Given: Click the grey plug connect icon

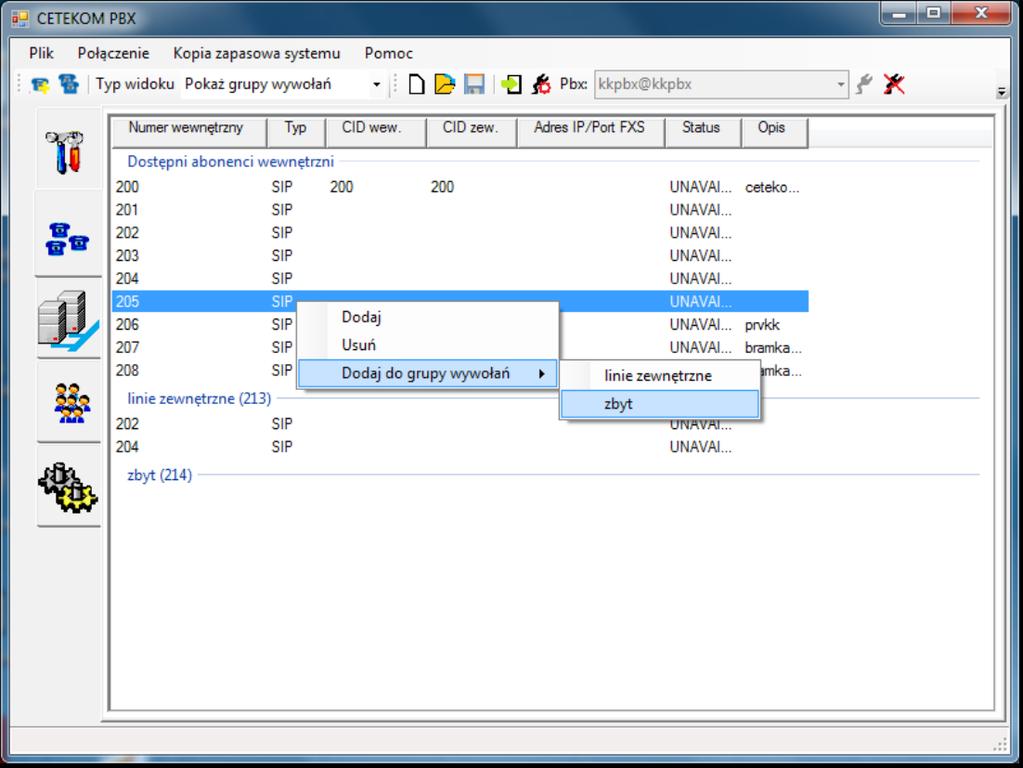Looking at the screenshot, I should (864, 84).
